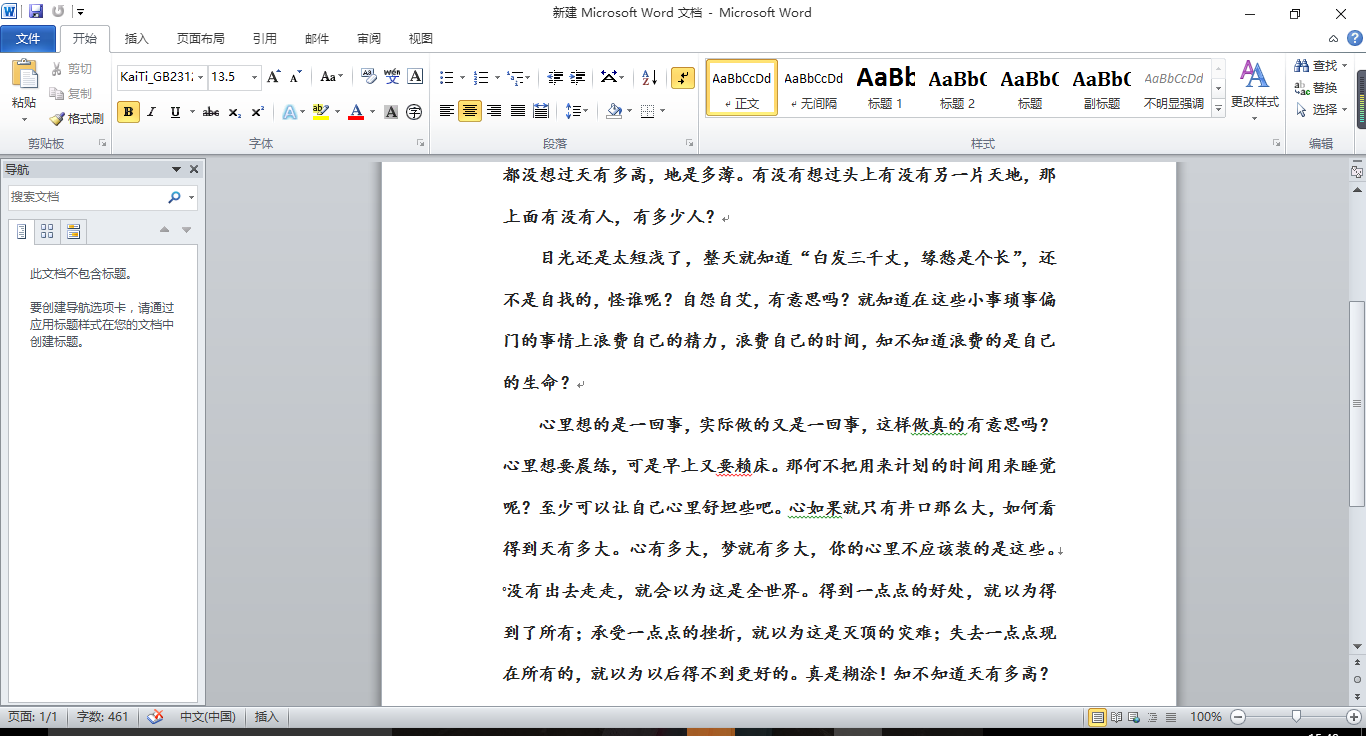Click the Justify alignment icon
Image resolution: width=1366 pixels, height=736 pixels.
(518, 111)
